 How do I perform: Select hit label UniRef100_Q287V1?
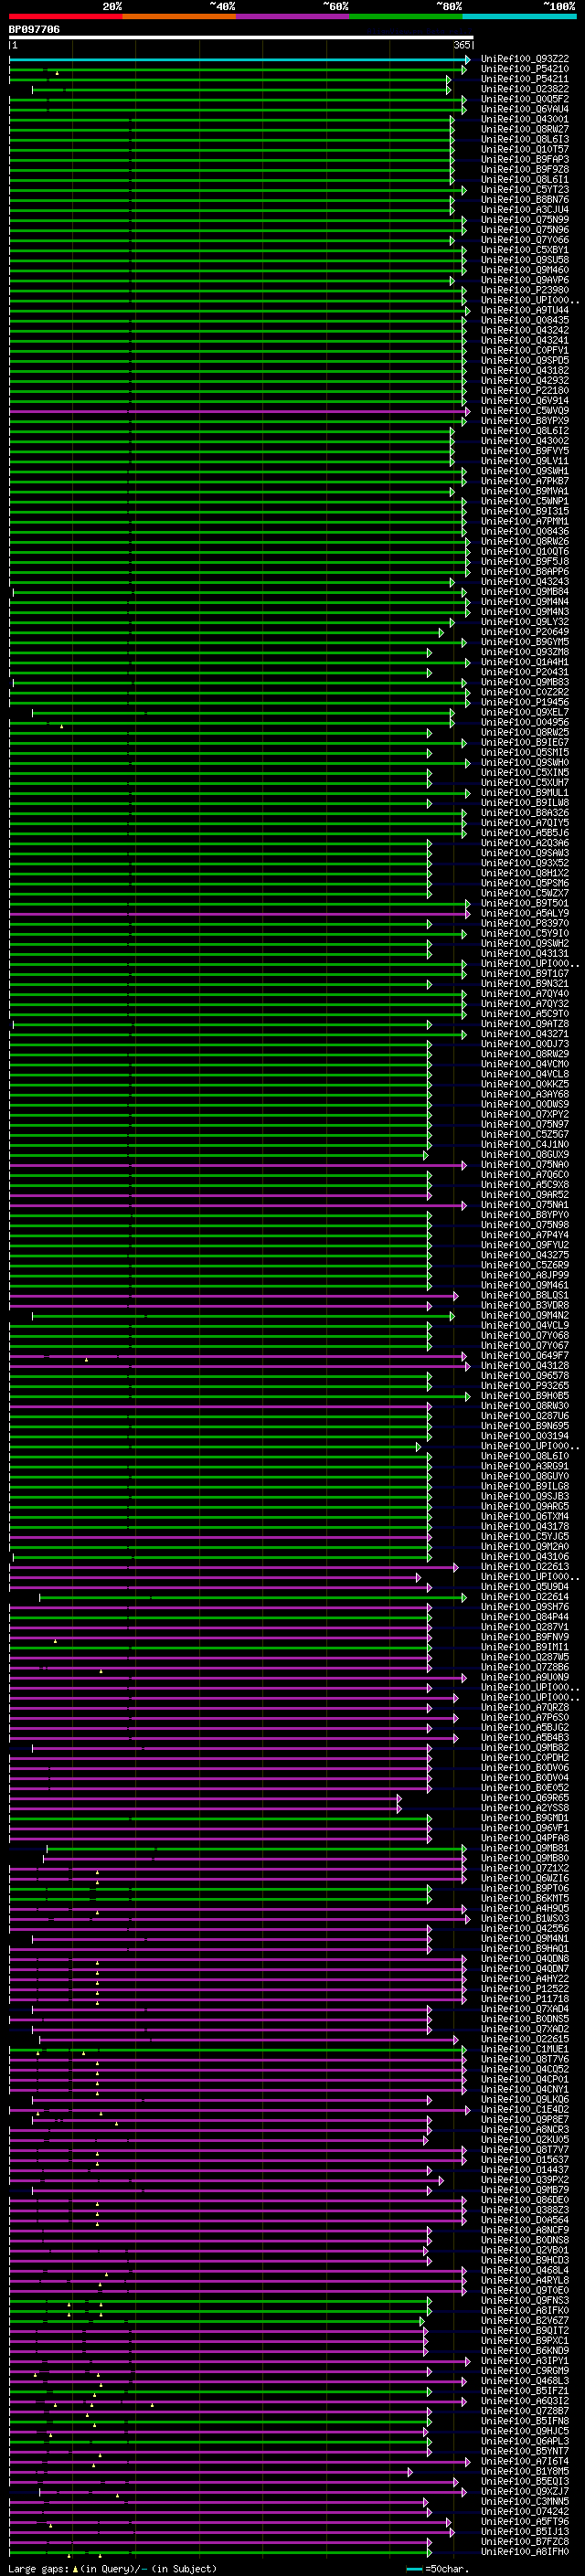pyautogui.click(x=525, y=1626)
